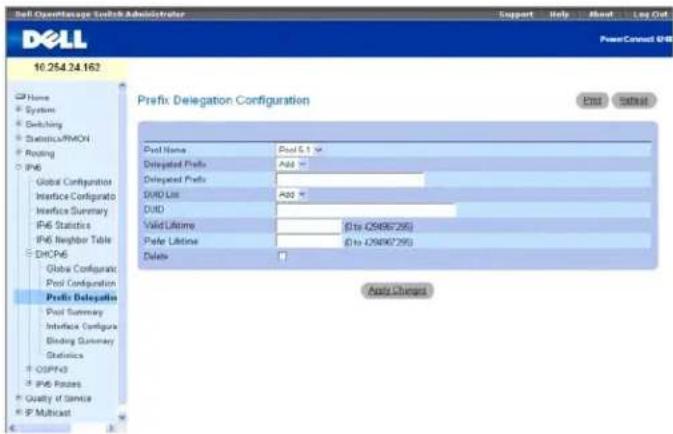
Task: Expand the System tree node
Action: tap(18, 110)
